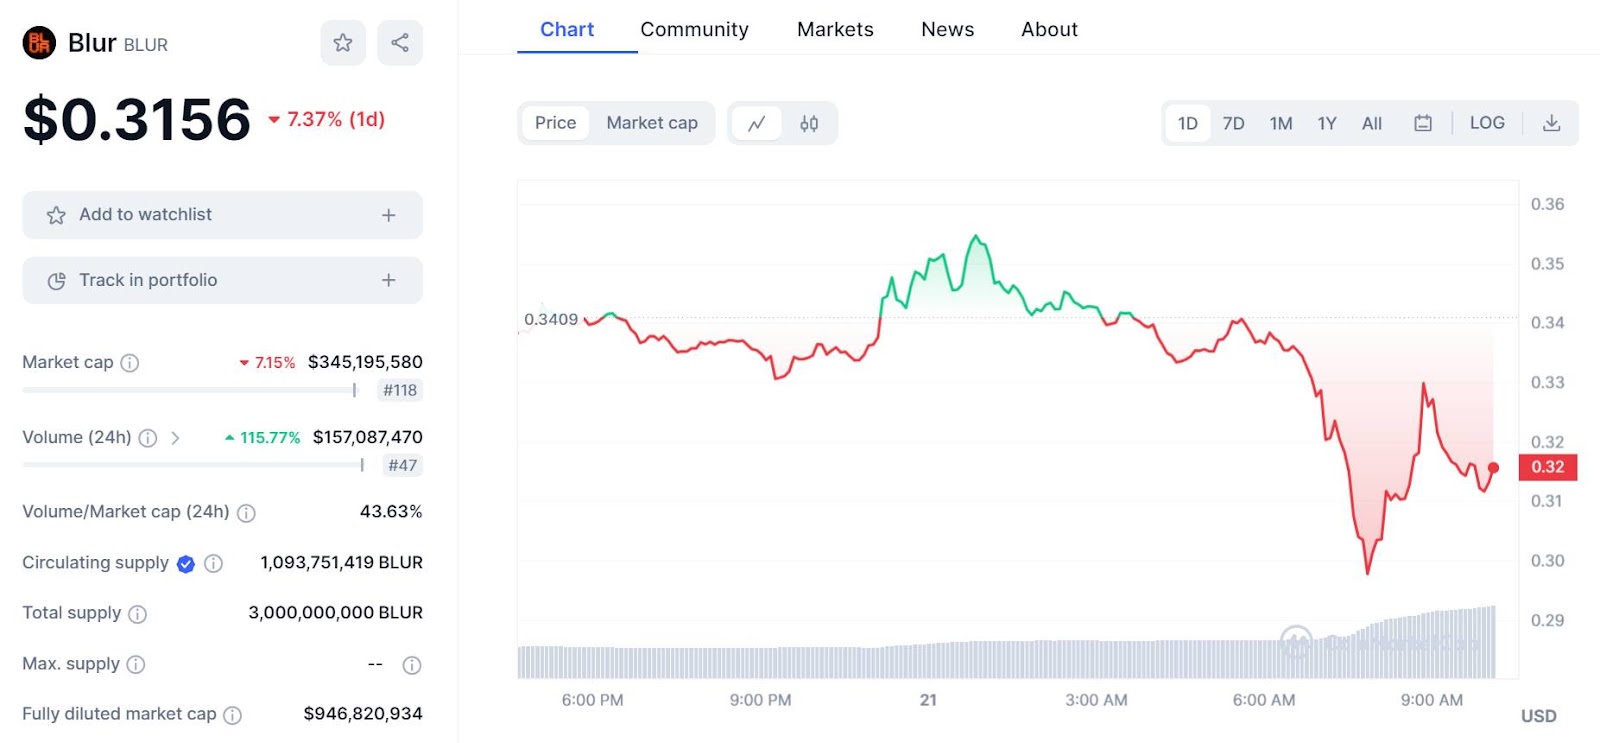Screen dimensions: 1600x743
Task: Click the $946,820,934 fully diluted value
Action: tap(363, 713)
